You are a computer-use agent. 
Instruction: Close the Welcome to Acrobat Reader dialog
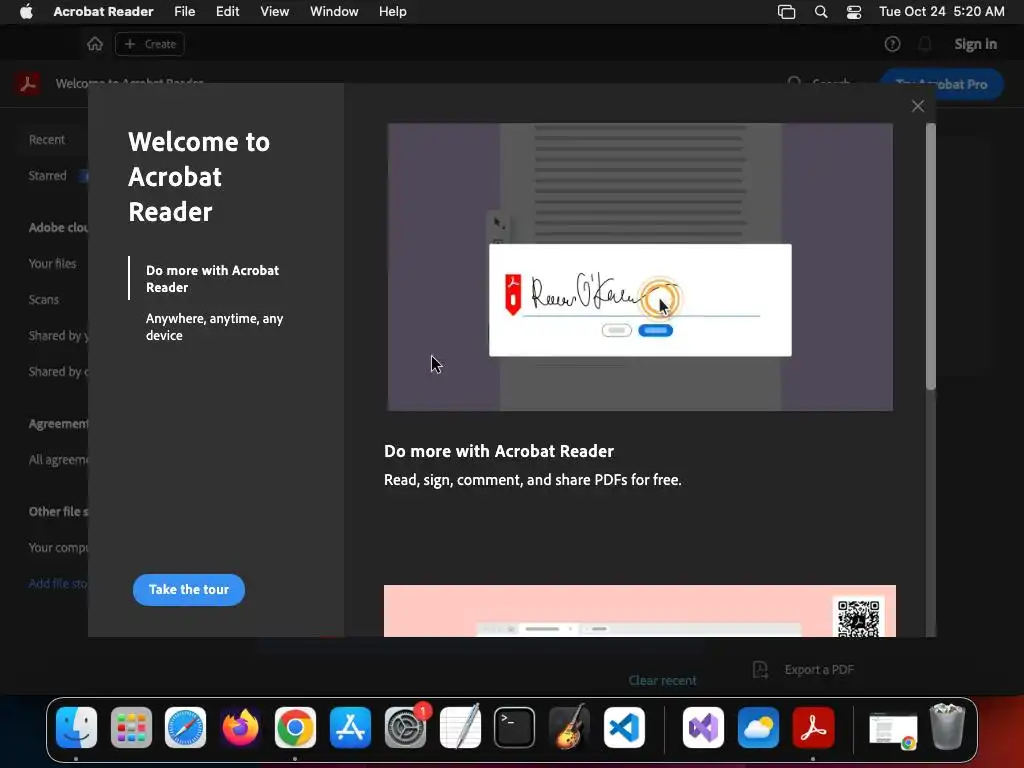[918, 106]
